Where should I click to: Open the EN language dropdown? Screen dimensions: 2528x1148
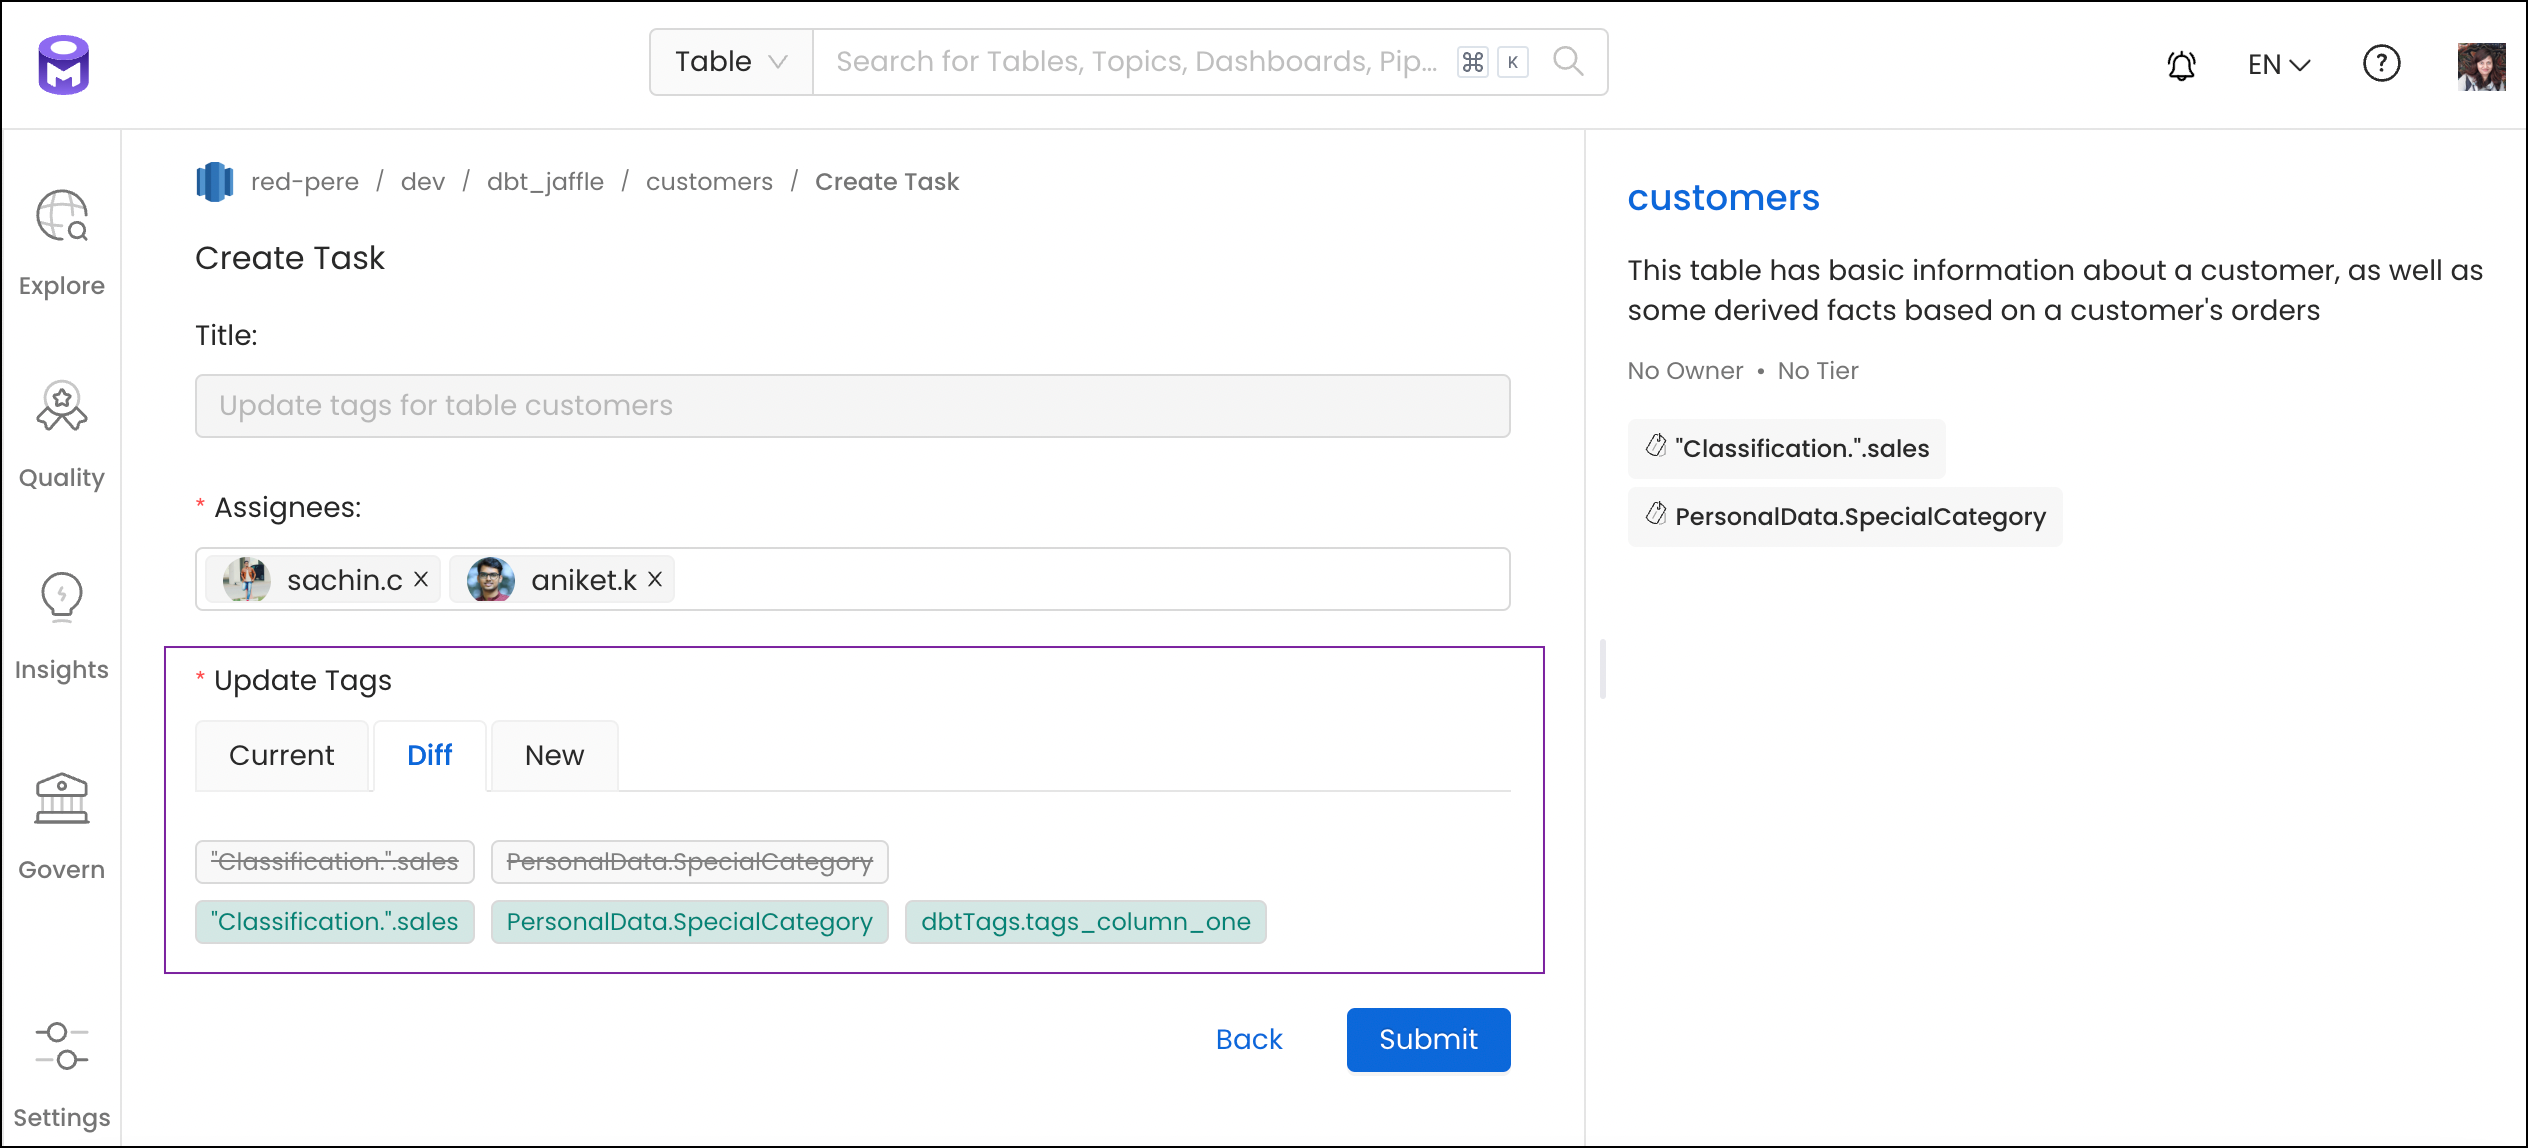point(2279,65)
